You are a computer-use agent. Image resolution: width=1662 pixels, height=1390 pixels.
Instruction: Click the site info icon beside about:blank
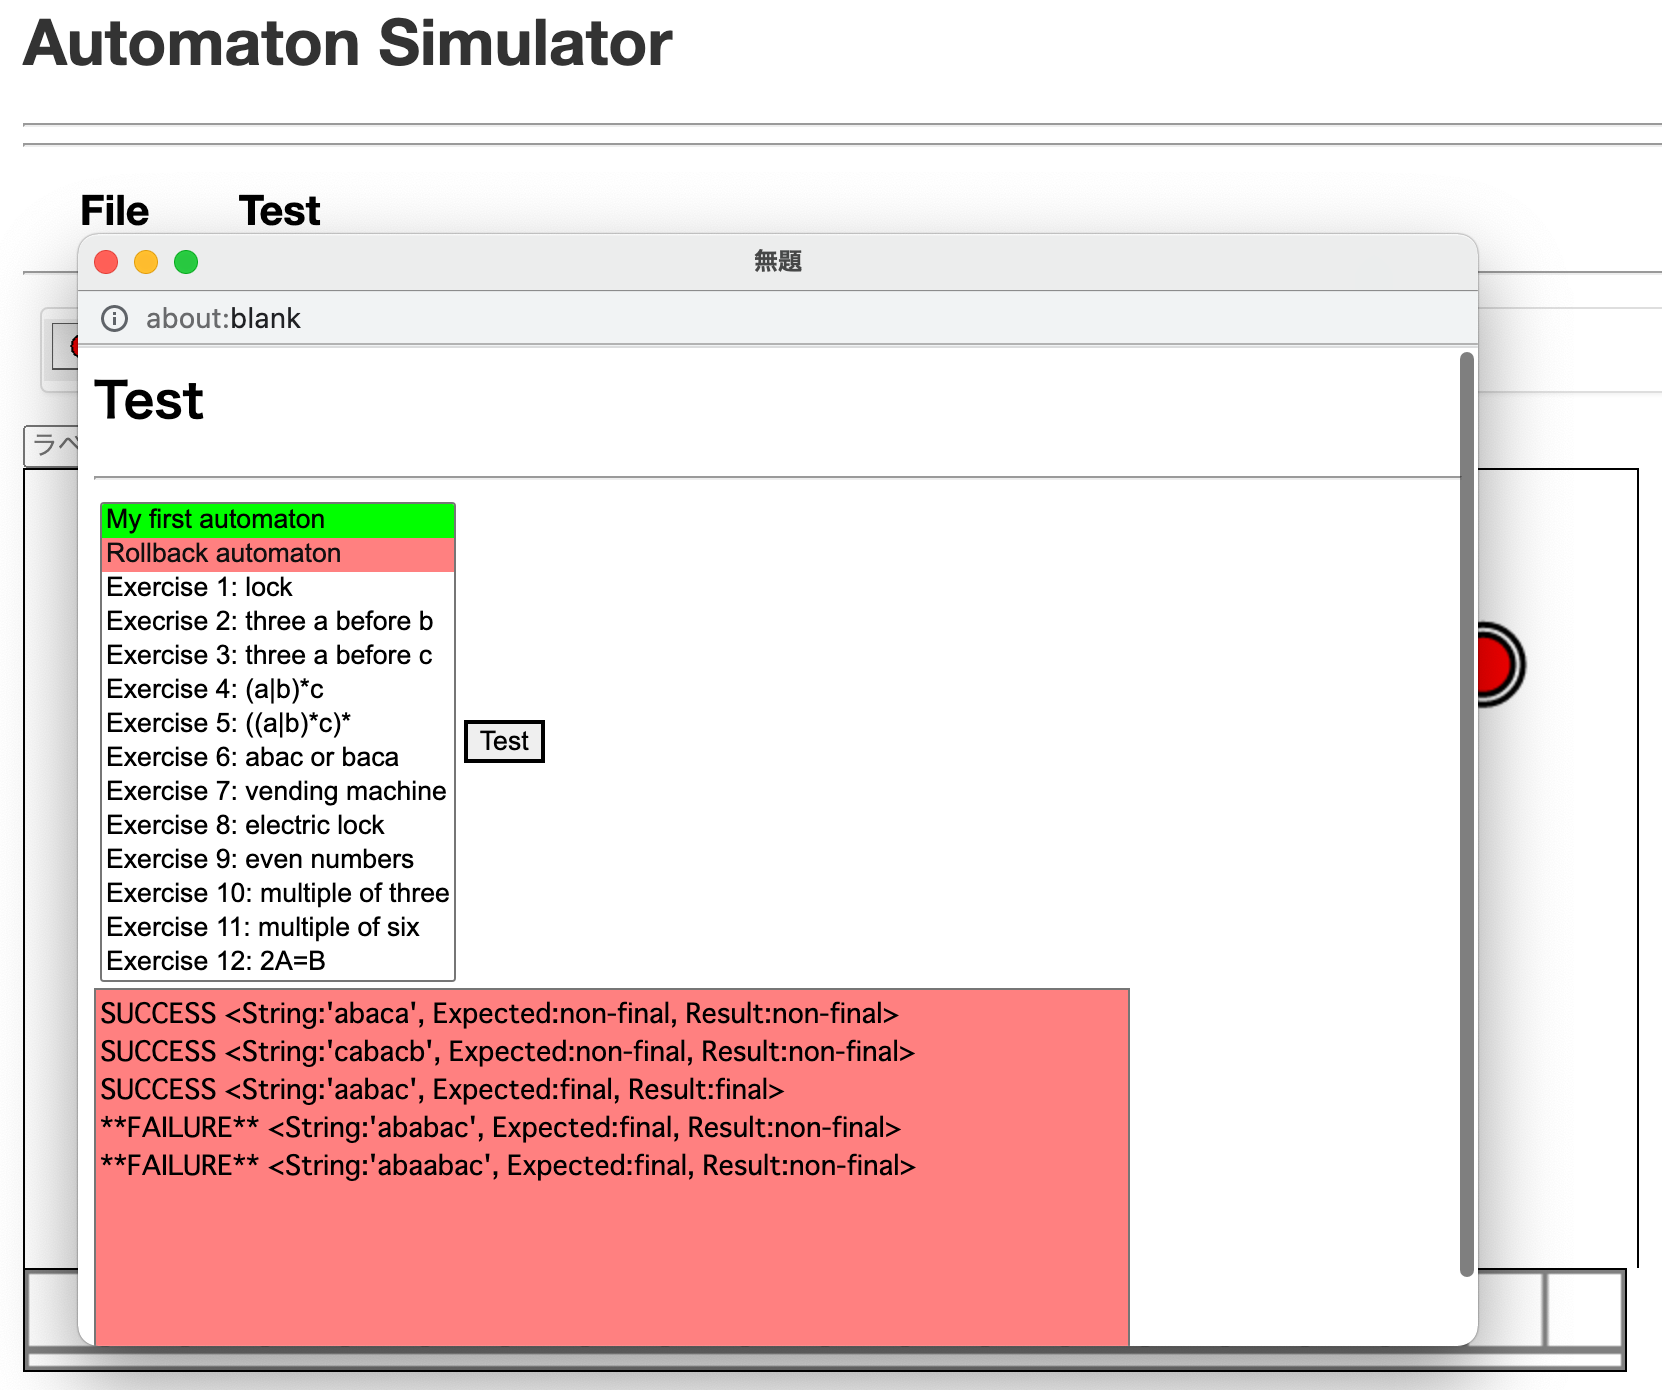(115, 318)
